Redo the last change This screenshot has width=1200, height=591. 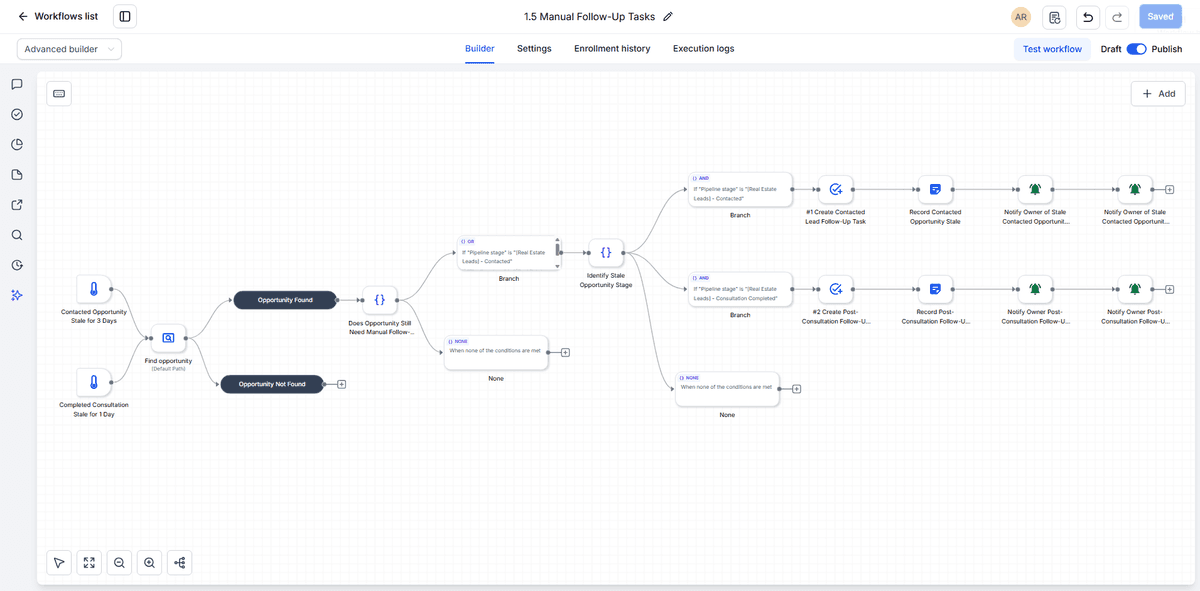pos(1118,16)
